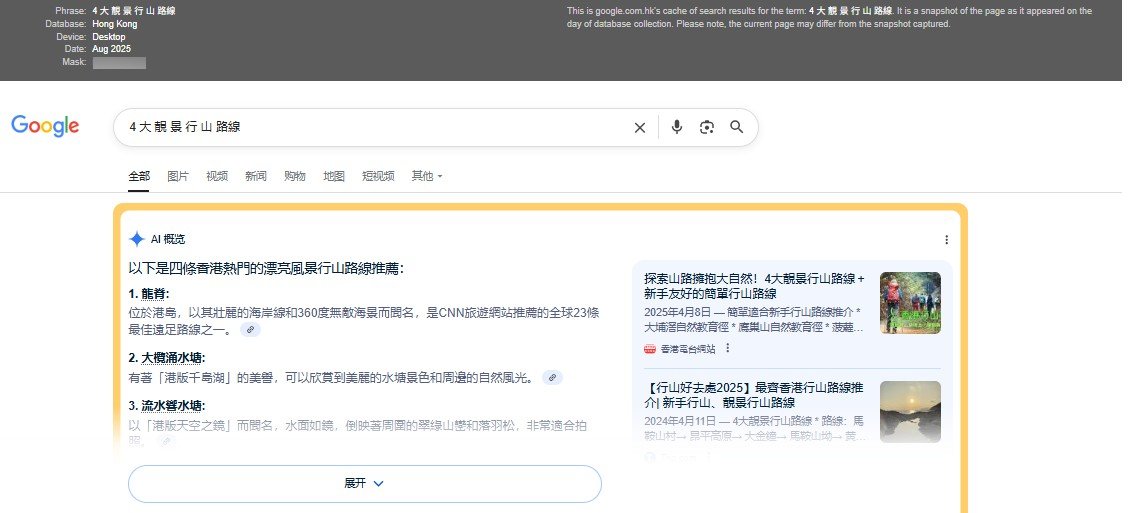This screenshot has height=513, width=1129.
Task: Open source link icon after 大欖涌水塘 description
Action: (552, 377)
